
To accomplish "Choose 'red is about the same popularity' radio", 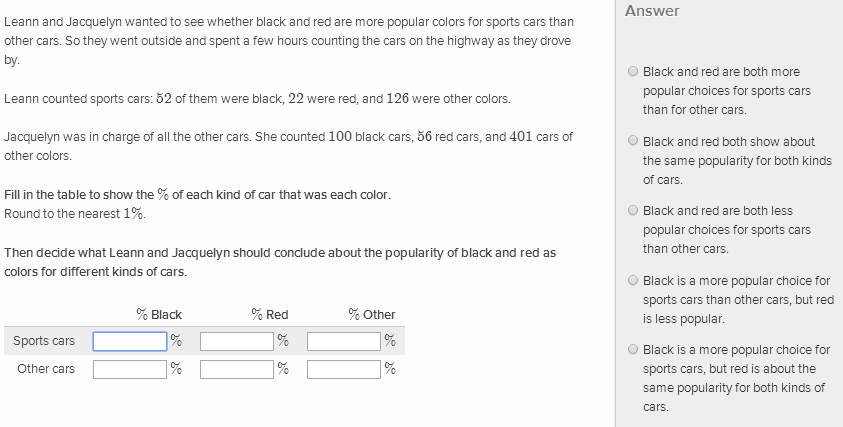I will click(633, 350).
